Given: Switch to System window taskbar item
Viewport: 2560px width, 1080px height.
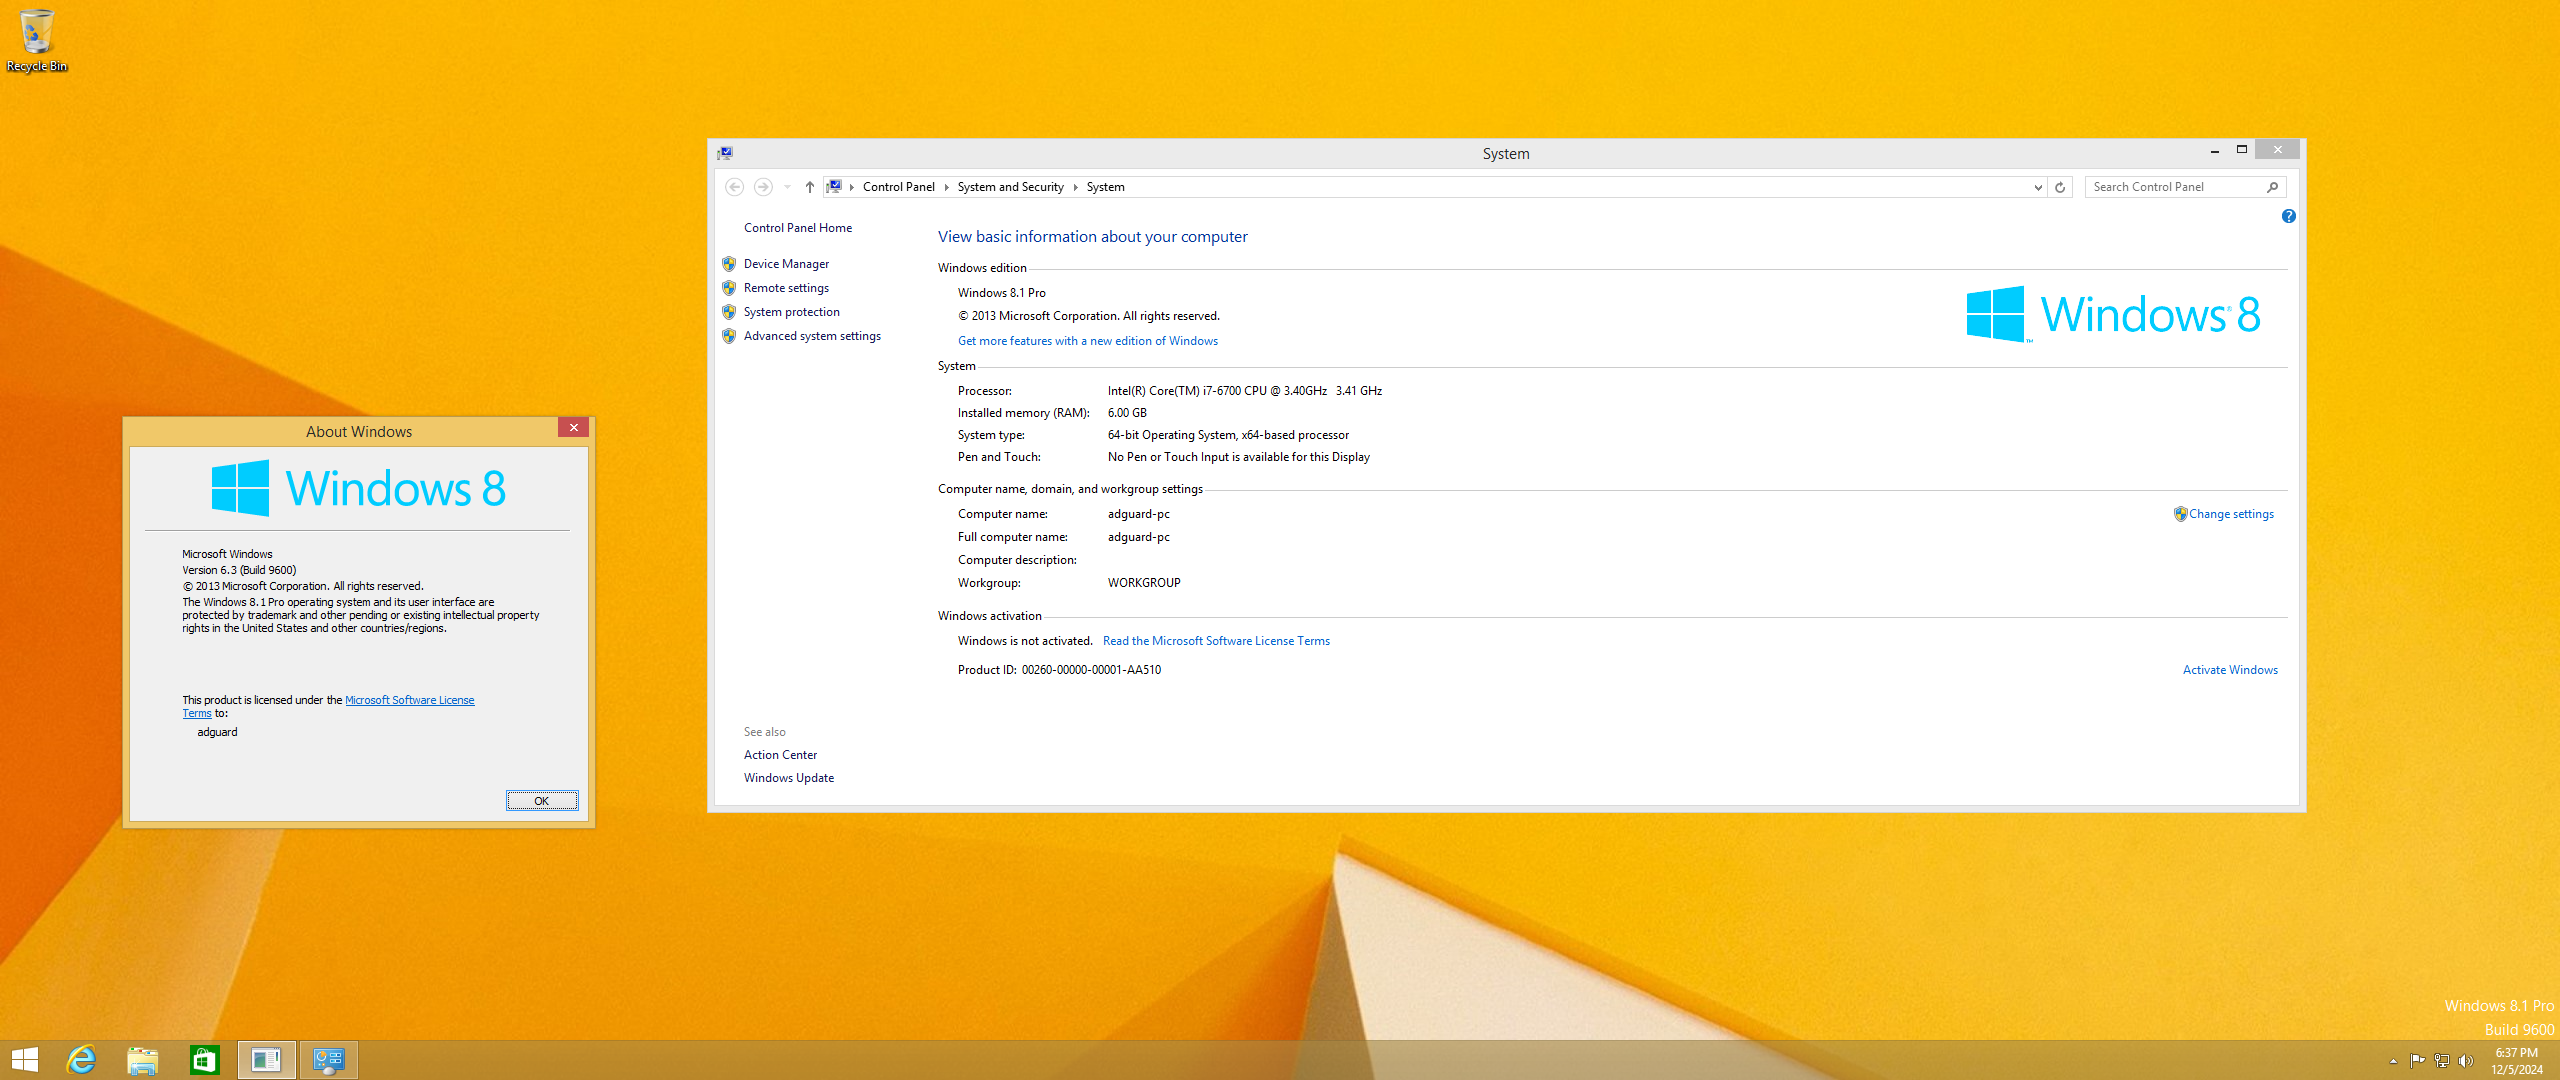Looking at the screenshot, I should click(x=329, y=1060).
